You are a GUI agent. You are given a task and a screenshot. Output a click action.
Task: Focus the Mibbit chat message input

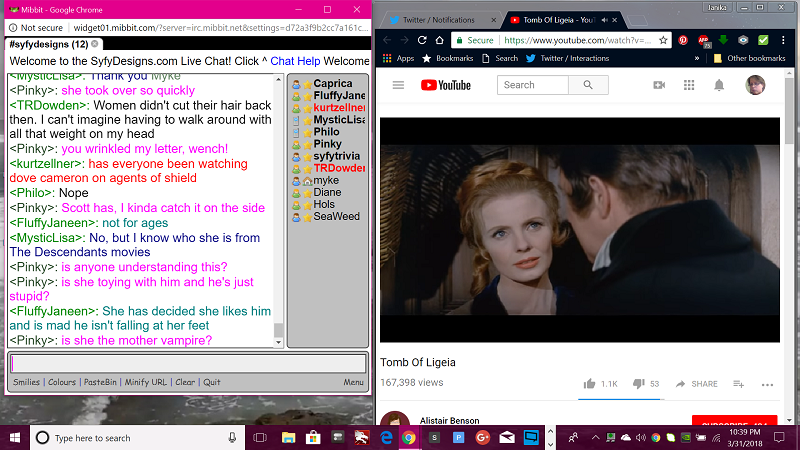point(188,363)
